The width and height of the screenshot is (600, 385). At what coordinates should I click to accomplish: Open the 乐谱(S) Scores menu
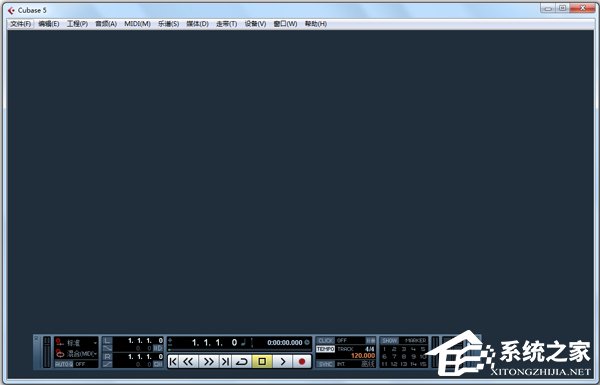168,24
